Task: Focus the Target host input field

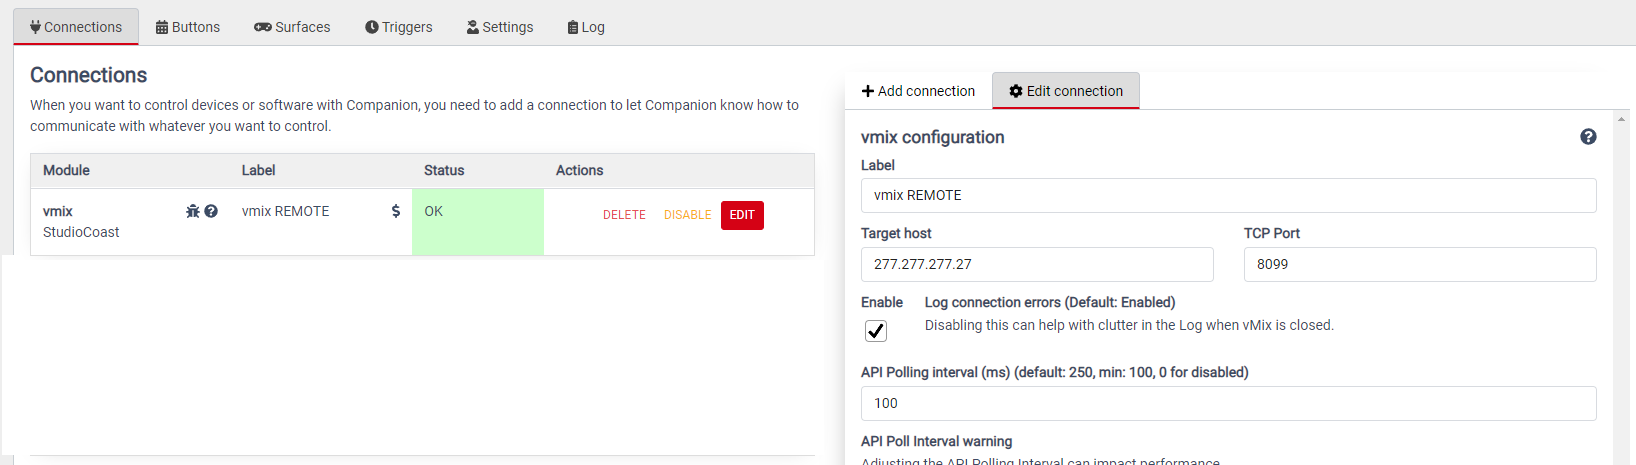Action: (x=1037, y=265)
